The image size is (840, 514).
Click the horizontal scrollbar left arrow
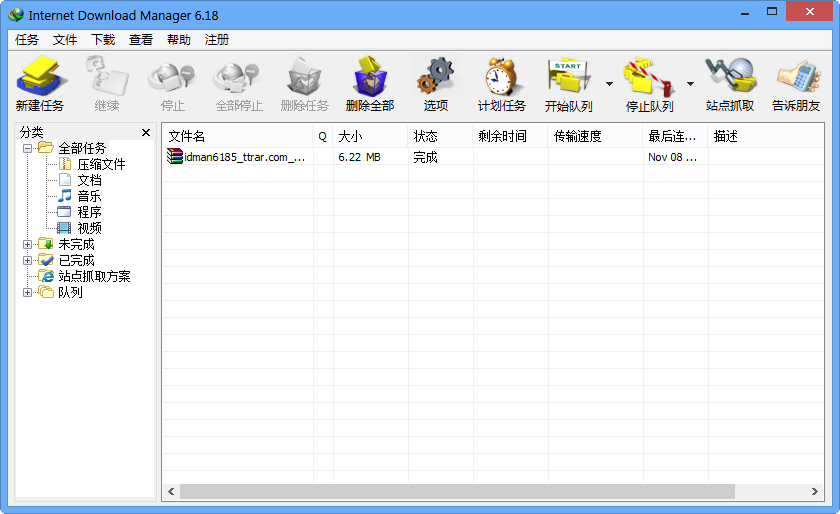171,491
